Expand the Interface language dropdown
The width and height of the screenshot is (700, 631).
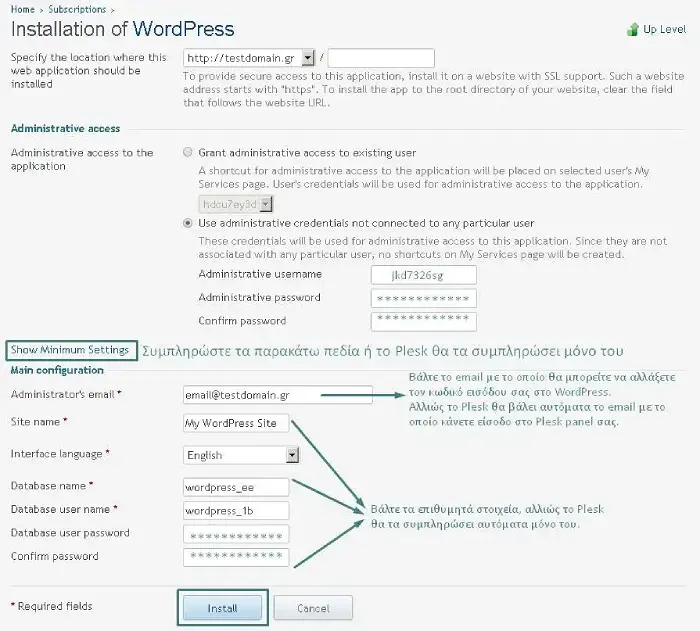[241, 455]
